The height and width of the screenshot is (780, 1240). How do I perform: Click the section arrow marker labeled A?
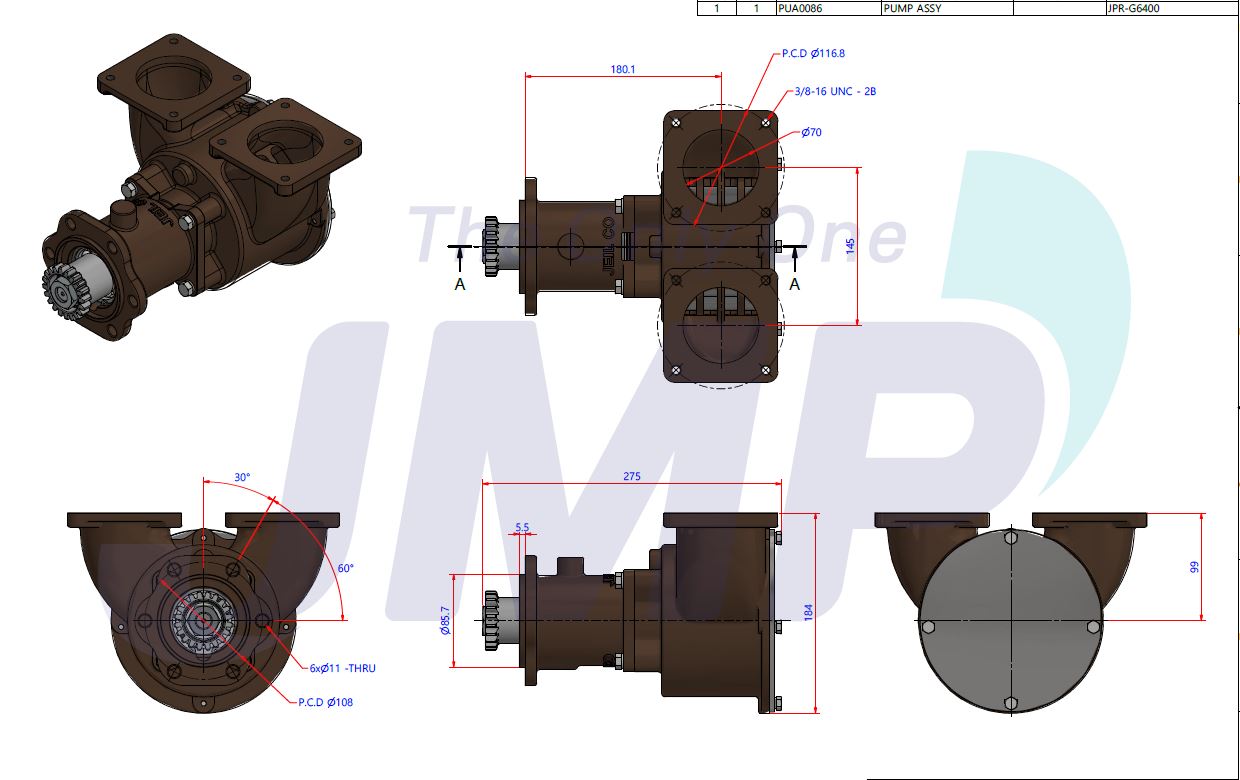[x=460, y=285]
